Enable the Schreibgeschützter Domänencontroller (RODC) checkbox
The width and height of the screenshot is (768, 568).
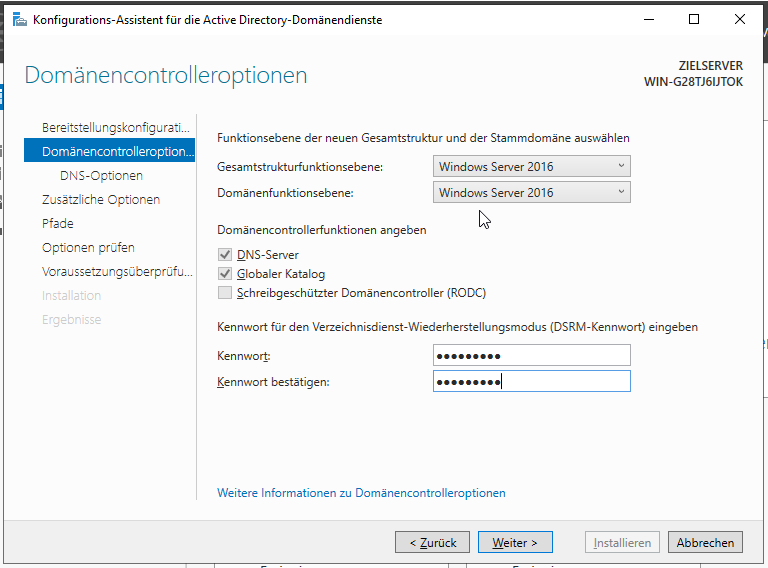click(x=224, y=293)
